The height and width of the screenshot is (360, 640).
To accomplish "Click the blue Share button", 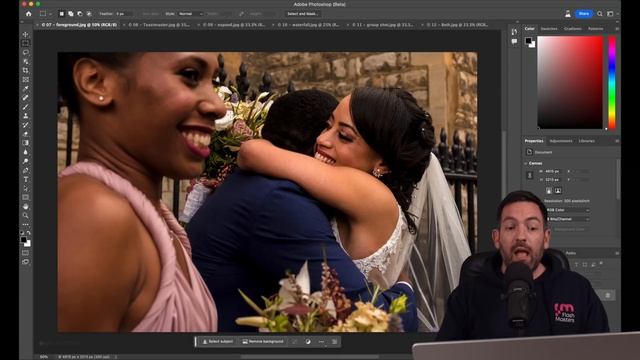I will 584,14.
